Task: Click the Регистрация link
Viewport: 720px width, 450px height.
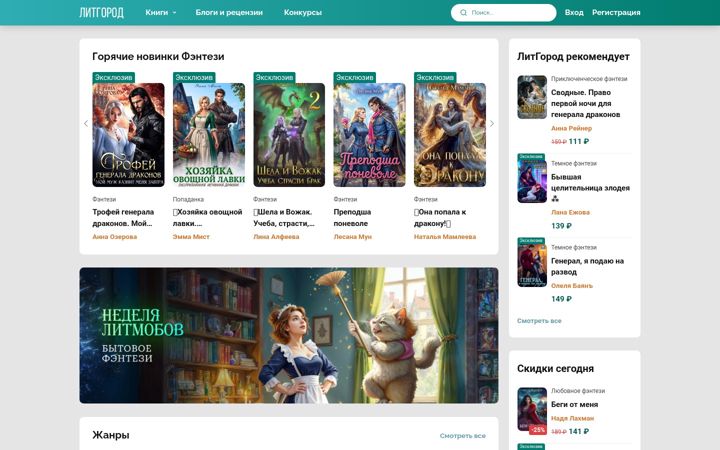Action: tap(616, 12)
